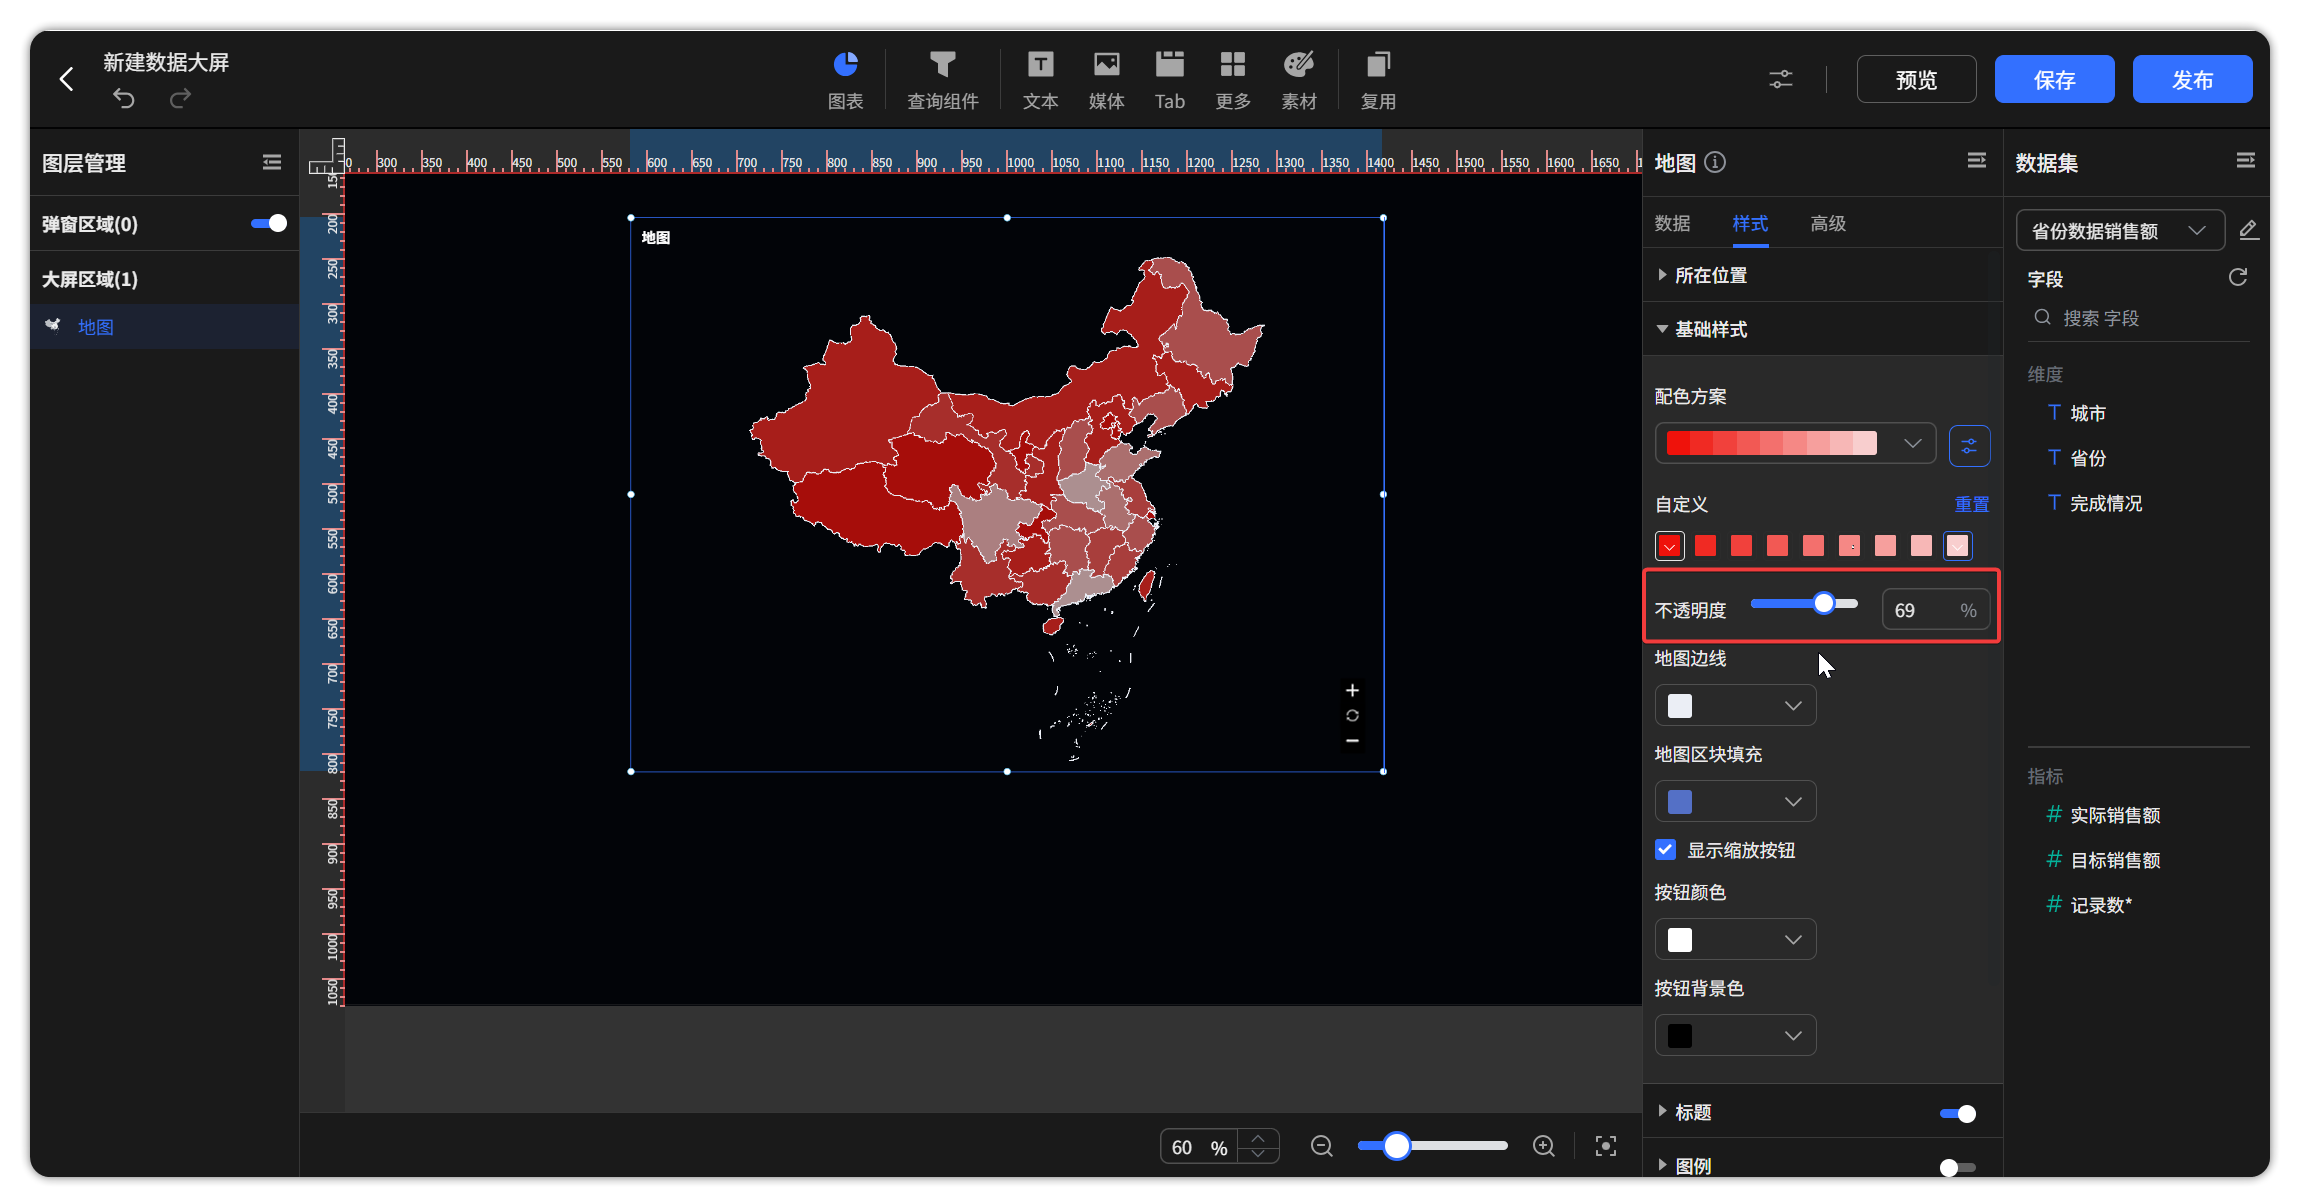The height and width of the screenshot is (1197, 2300).
Task: Open the 按钮背景色 color dropdown
Action: tap(1735, 1035)
